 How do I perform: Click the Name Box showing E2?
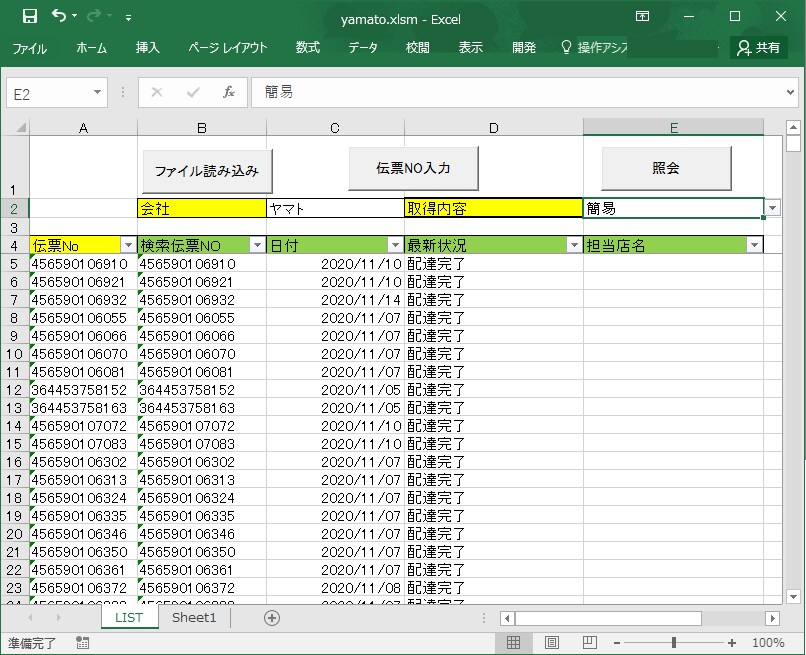pos(49,93)
